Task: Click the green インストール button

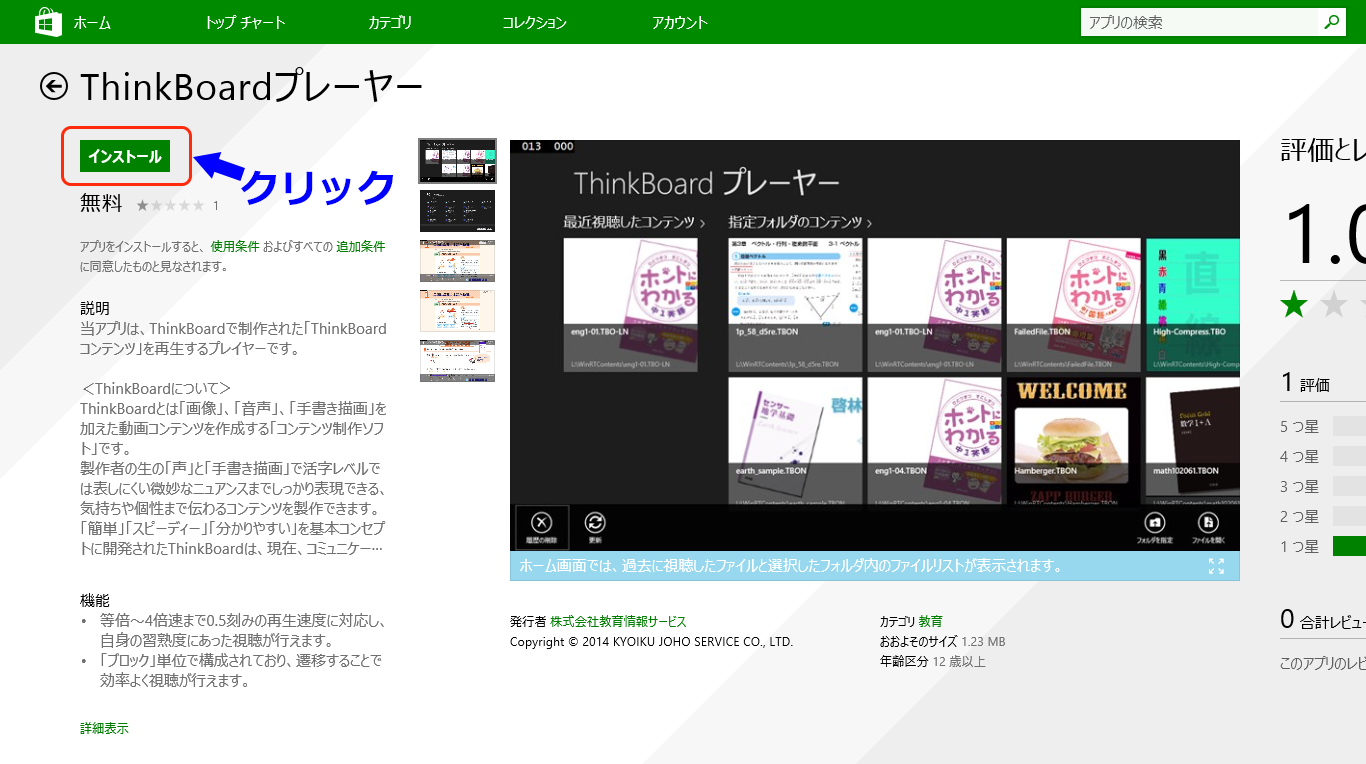Action: click(x=125, y=156)
